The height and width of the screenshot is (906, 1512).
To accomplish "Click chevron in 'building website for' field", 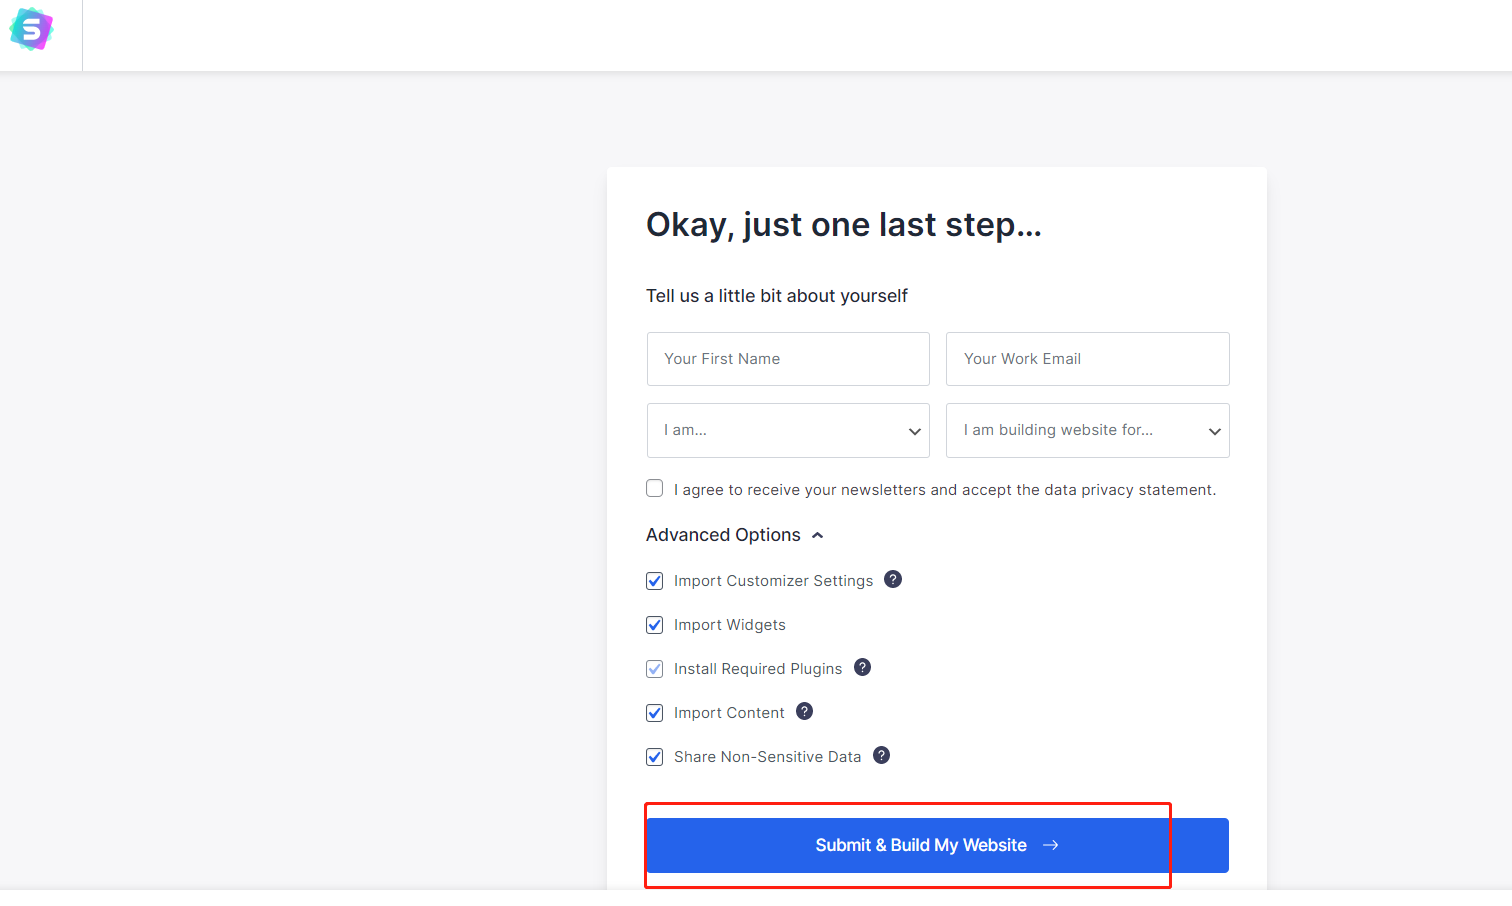I will 1214,431.
